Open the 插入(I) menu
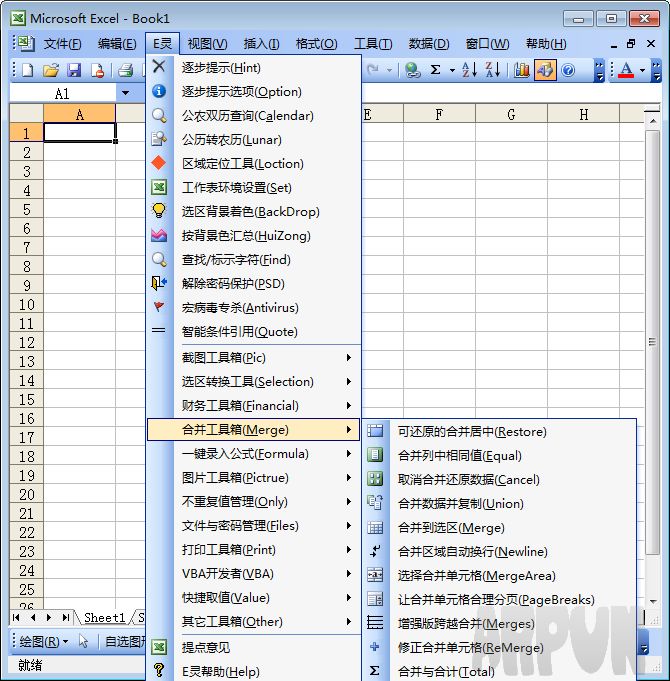Viewport: 670px width, 681px height. click(261, 44)
